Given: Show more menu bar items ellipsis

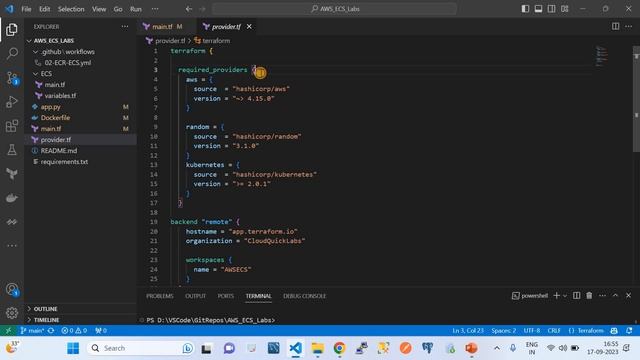Looking at the screenshot, I should [x=155, y=9].
